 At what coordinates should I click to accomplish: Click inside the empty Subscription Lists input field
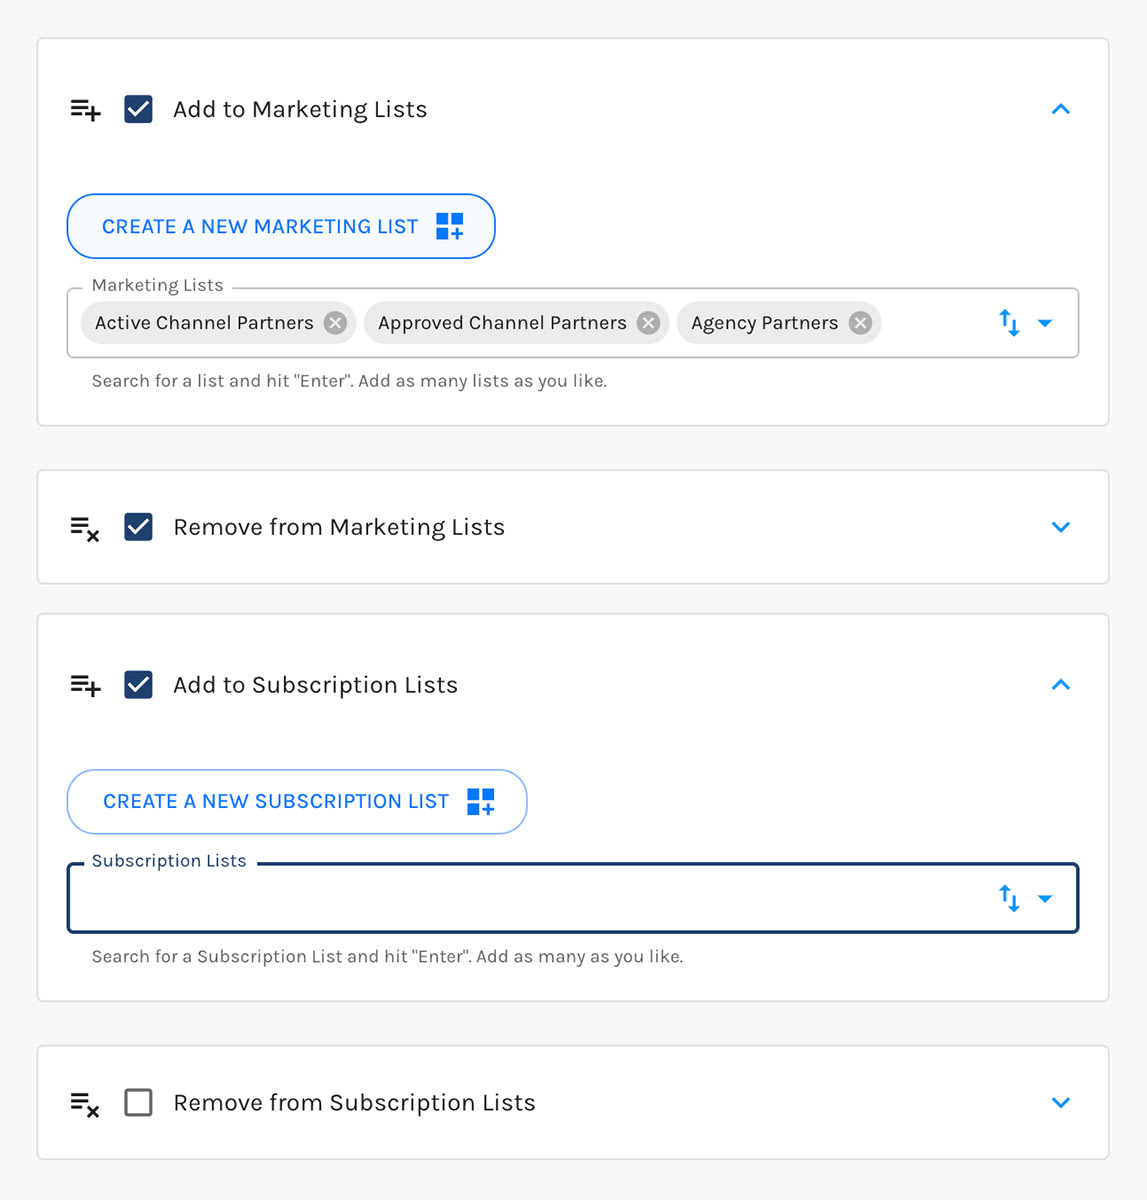point(500,898)
